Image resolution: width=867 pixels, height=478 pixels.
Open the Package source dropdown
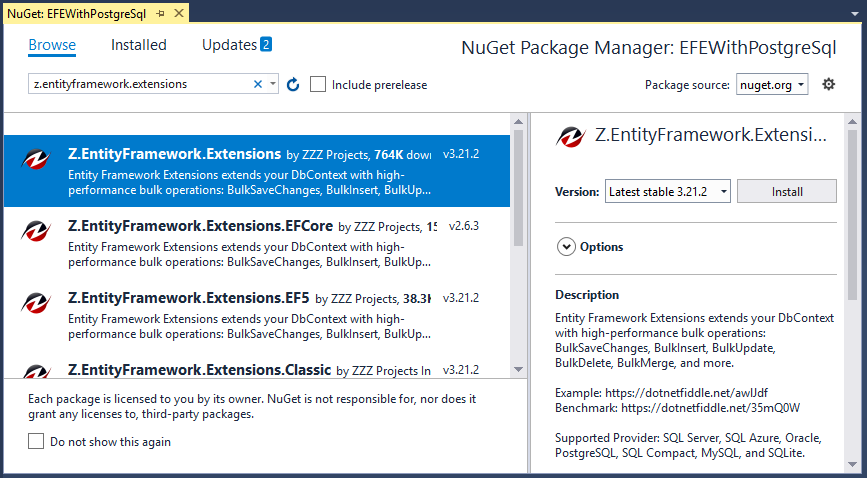772,85
